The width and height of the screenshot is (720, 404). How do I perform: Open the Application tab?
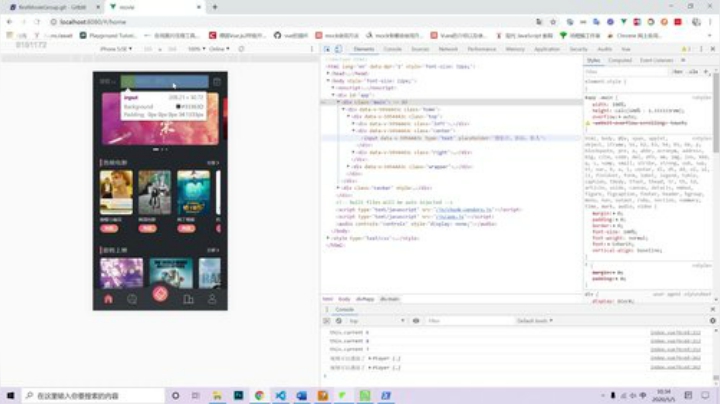click(x=546, y=49)
